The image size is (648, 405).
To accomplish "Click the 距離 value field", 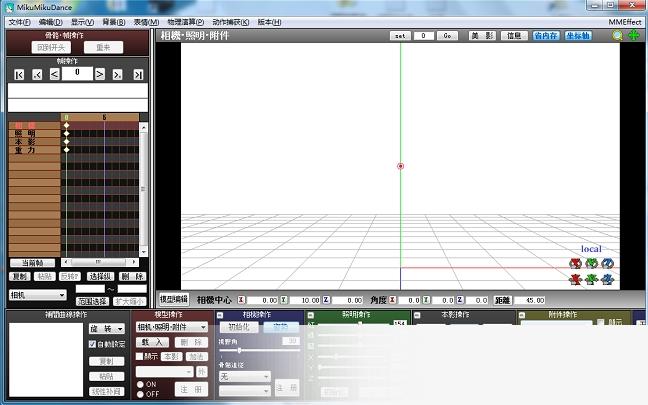I will (x=531, y=300).
